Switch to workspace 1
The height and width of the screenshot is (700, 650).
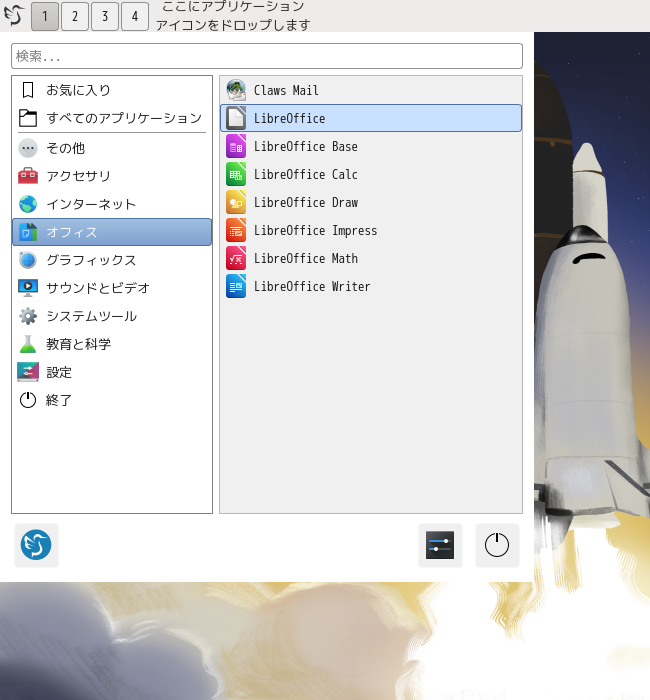(x=45, y=16)
